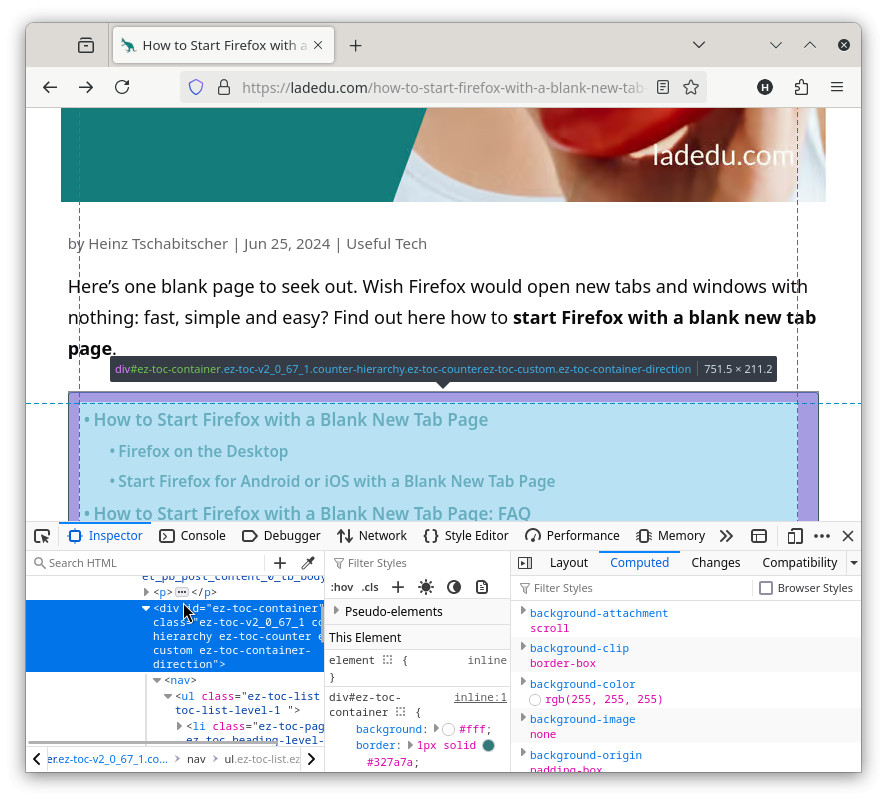Open the Performance tab
The height and width of the screenshot is (801, 887).
(572, 536)
